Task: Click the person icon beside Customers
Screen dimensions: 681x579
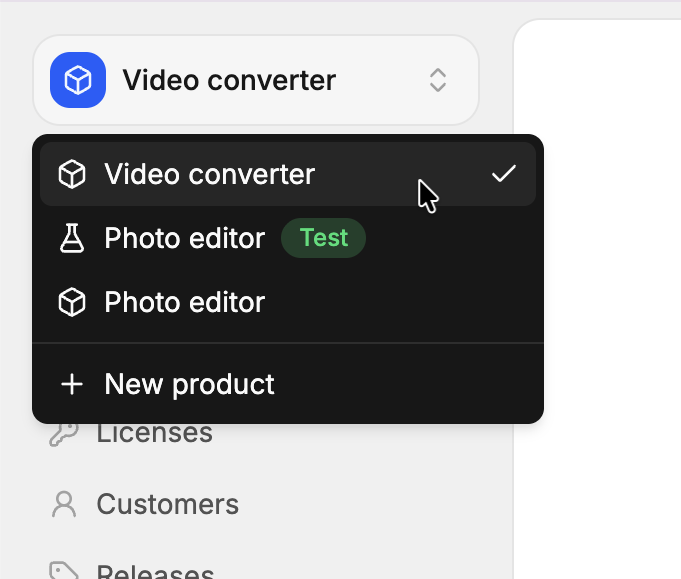Action: click(64, 504)
